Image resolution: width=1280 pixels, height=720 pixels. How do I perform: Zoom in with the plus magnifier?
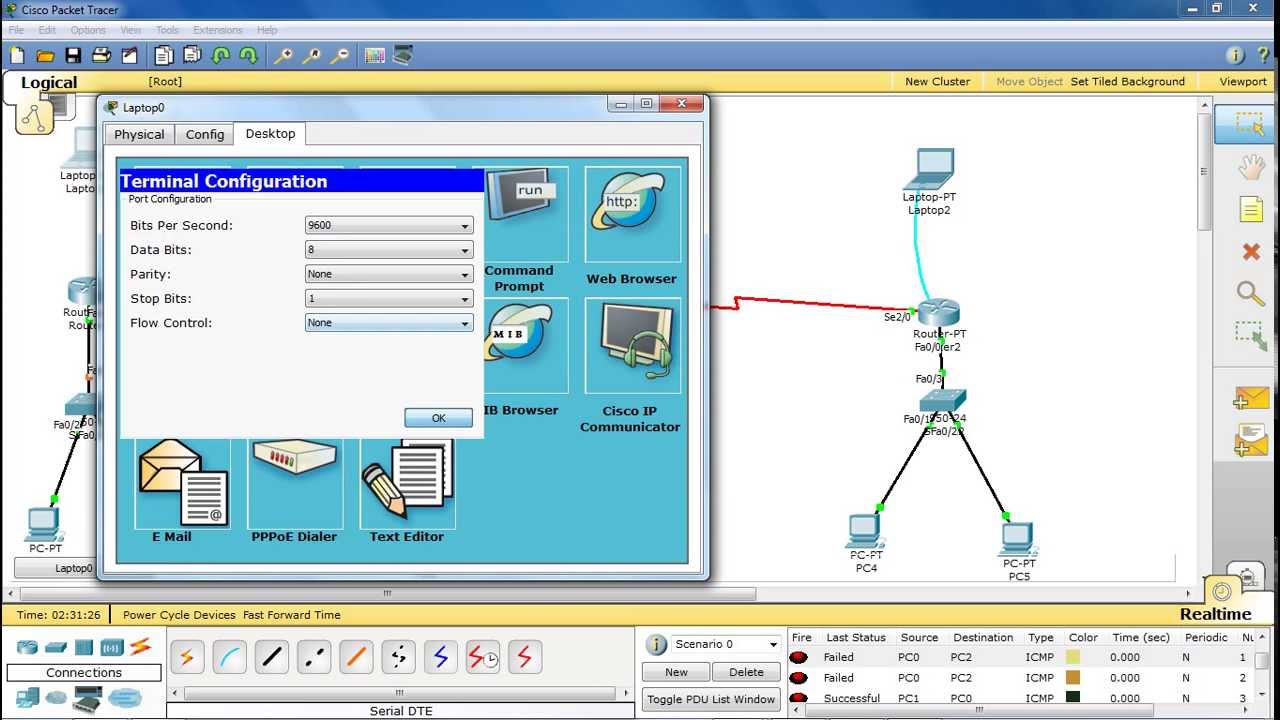pyautogui.click(x=283, y=56)
